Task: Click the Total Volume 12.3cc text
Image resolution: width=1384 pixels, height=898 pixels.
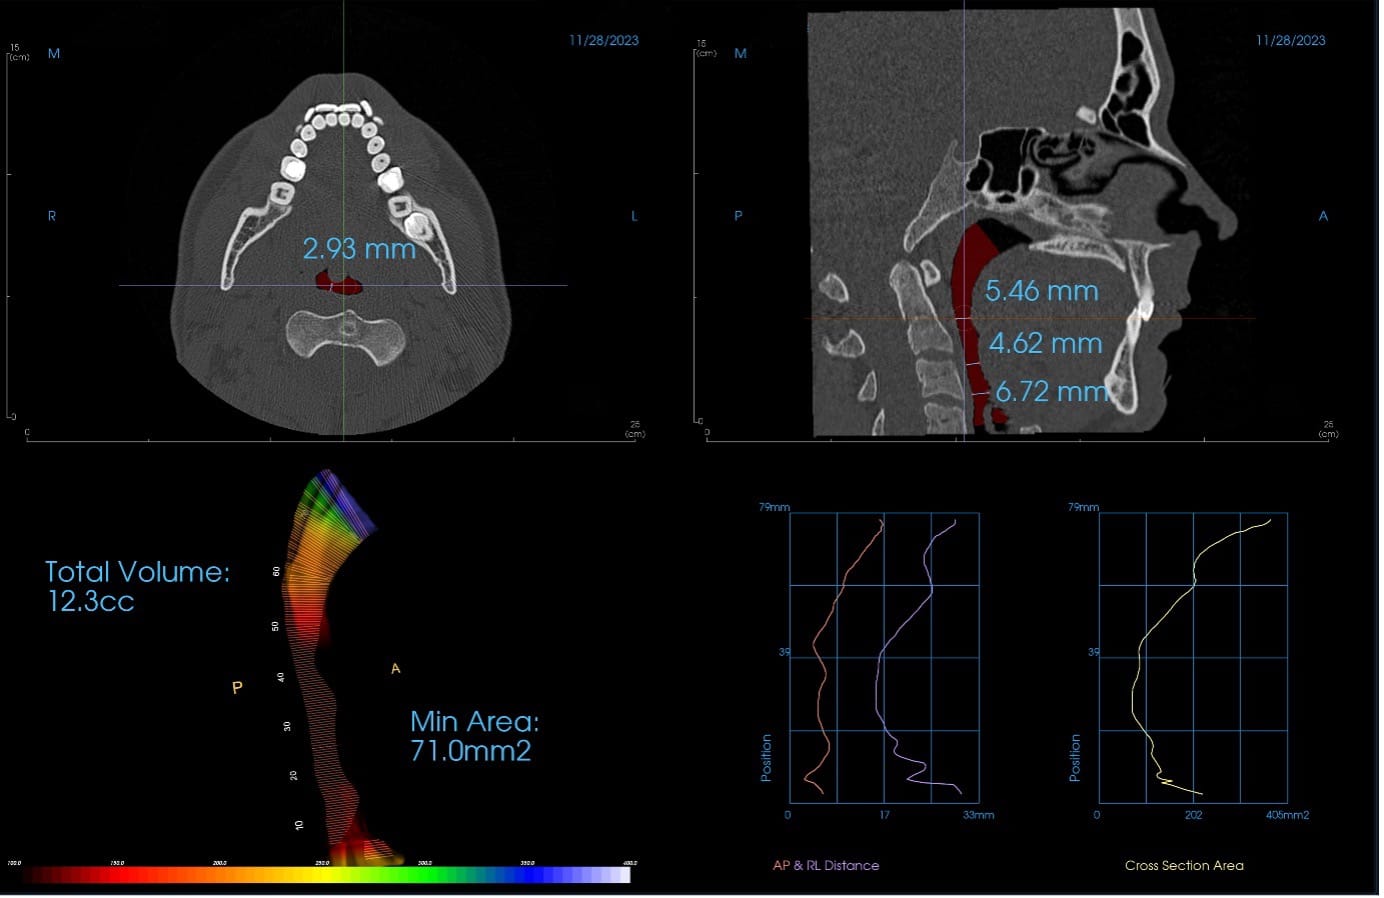Action: (137, 585)
